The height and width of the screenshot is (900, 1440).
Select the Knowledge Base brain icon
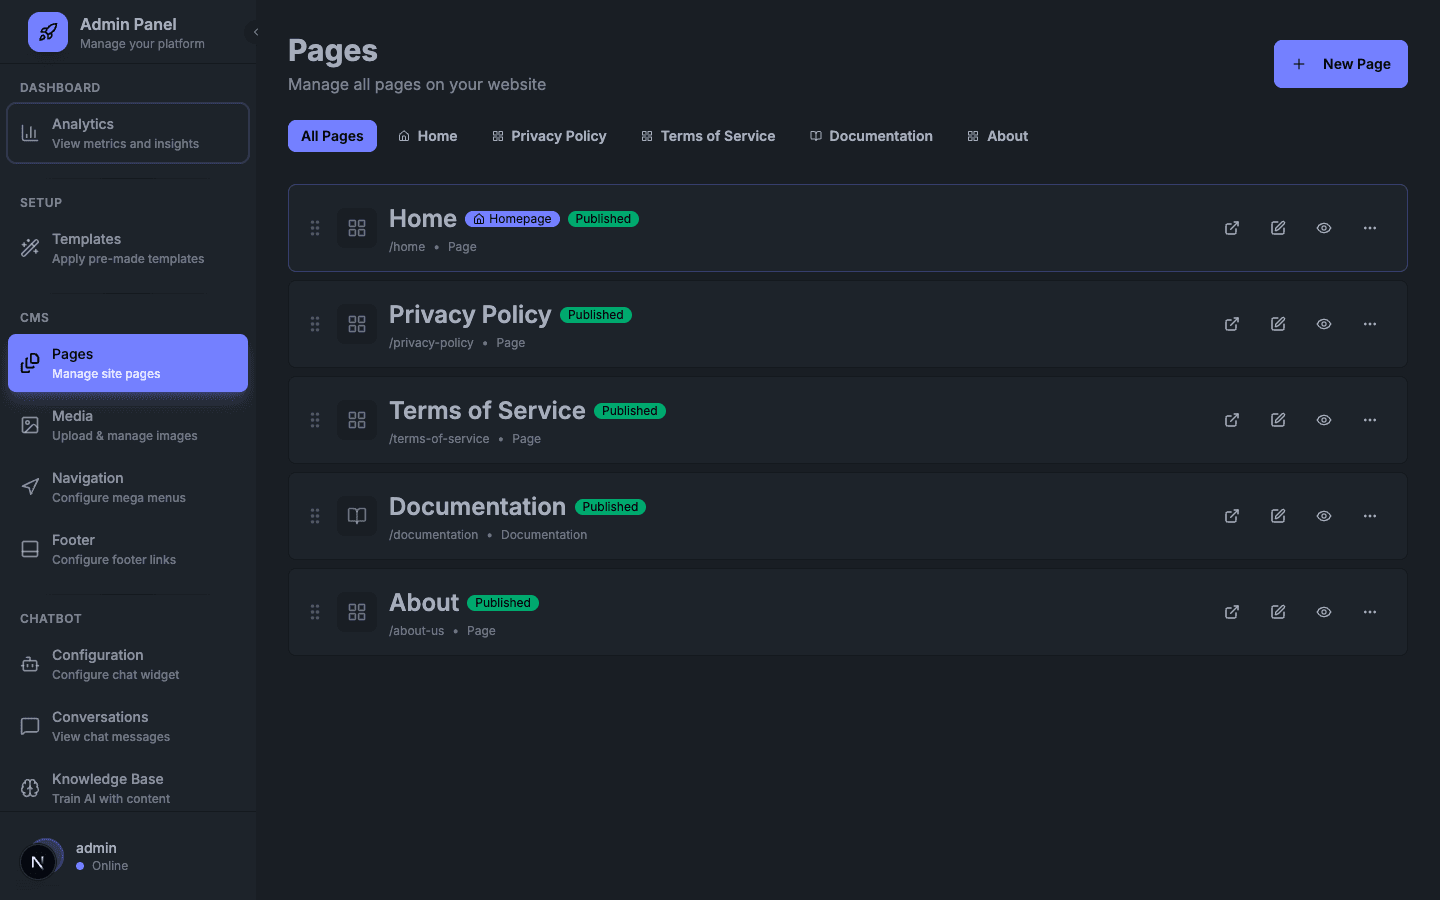click(29, 788)
